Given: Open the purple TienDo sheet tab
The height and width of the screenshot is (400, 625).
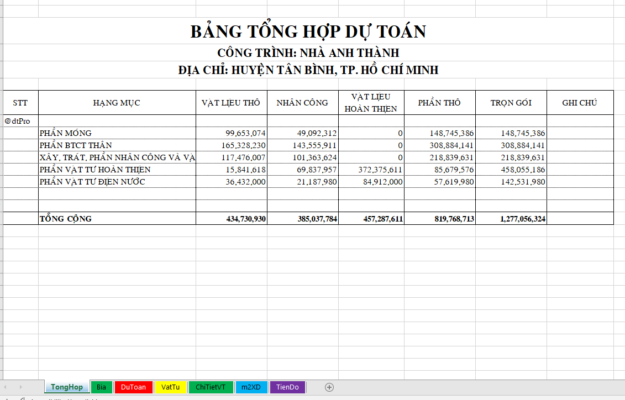Looking at the screenshot, I should click(288, 387).
